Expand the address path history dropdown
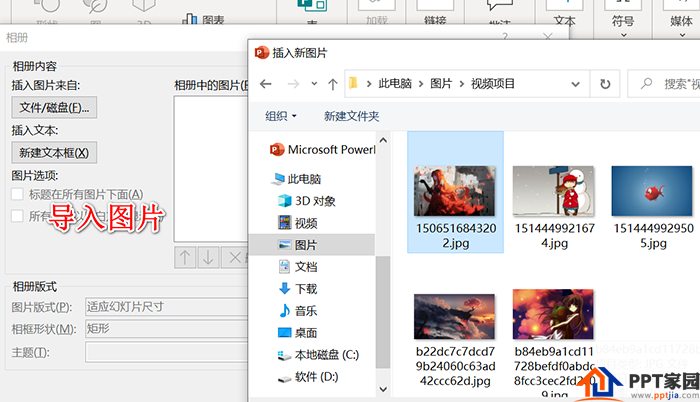Viewport: 700px width, 402px height. coord(575,84)
